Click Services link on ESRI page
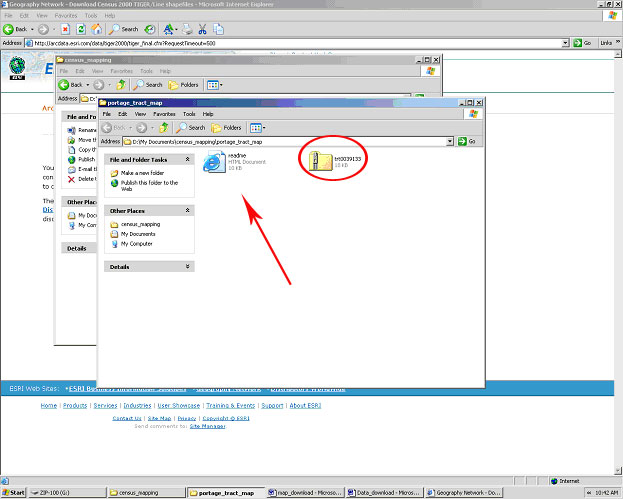Viewport: 623px width, 499px height. pos(105,406)
